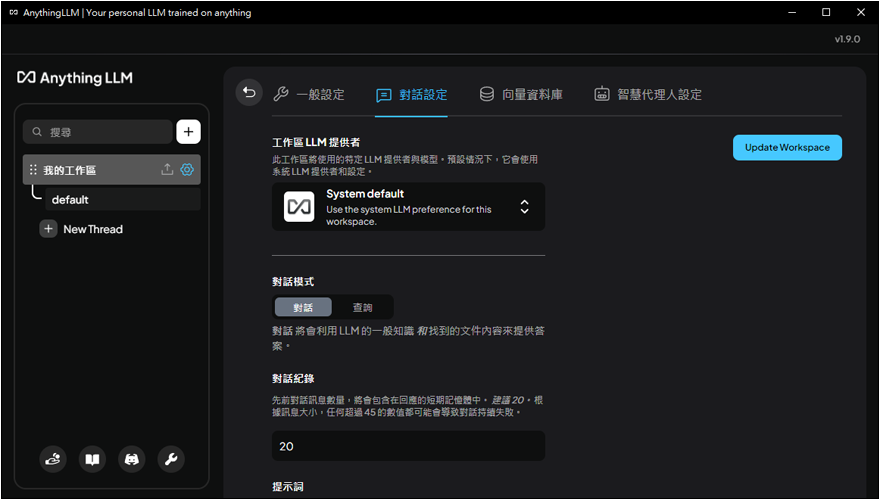Screen dimensions: 880x500
Task: Select 對話 chat mode
Action: [x=303, y=307]
